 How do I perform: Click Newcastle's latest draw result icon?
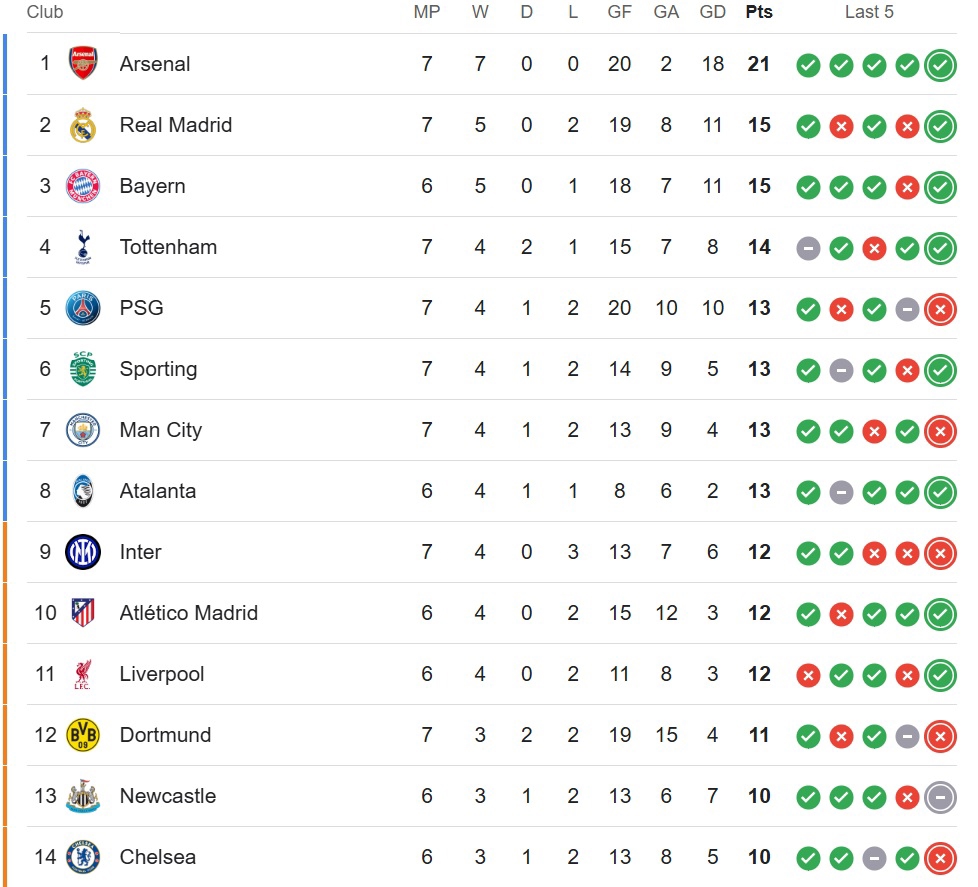coord(940,797)
